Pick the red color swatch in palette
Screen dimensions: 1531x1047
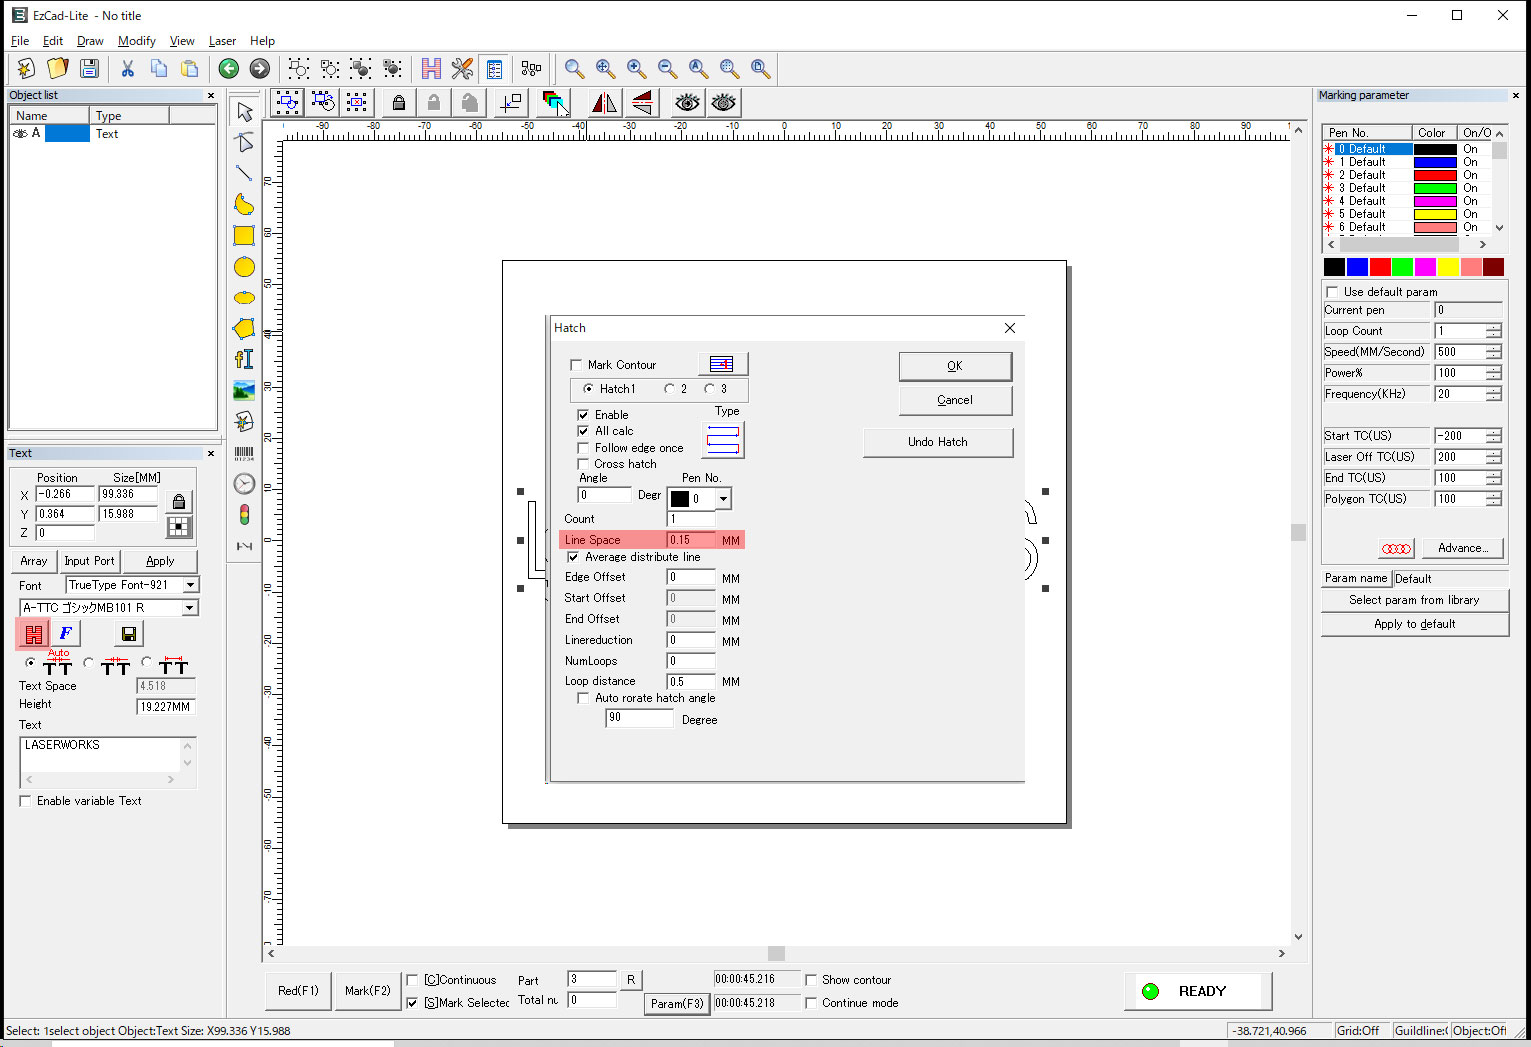pos(1380,267)
